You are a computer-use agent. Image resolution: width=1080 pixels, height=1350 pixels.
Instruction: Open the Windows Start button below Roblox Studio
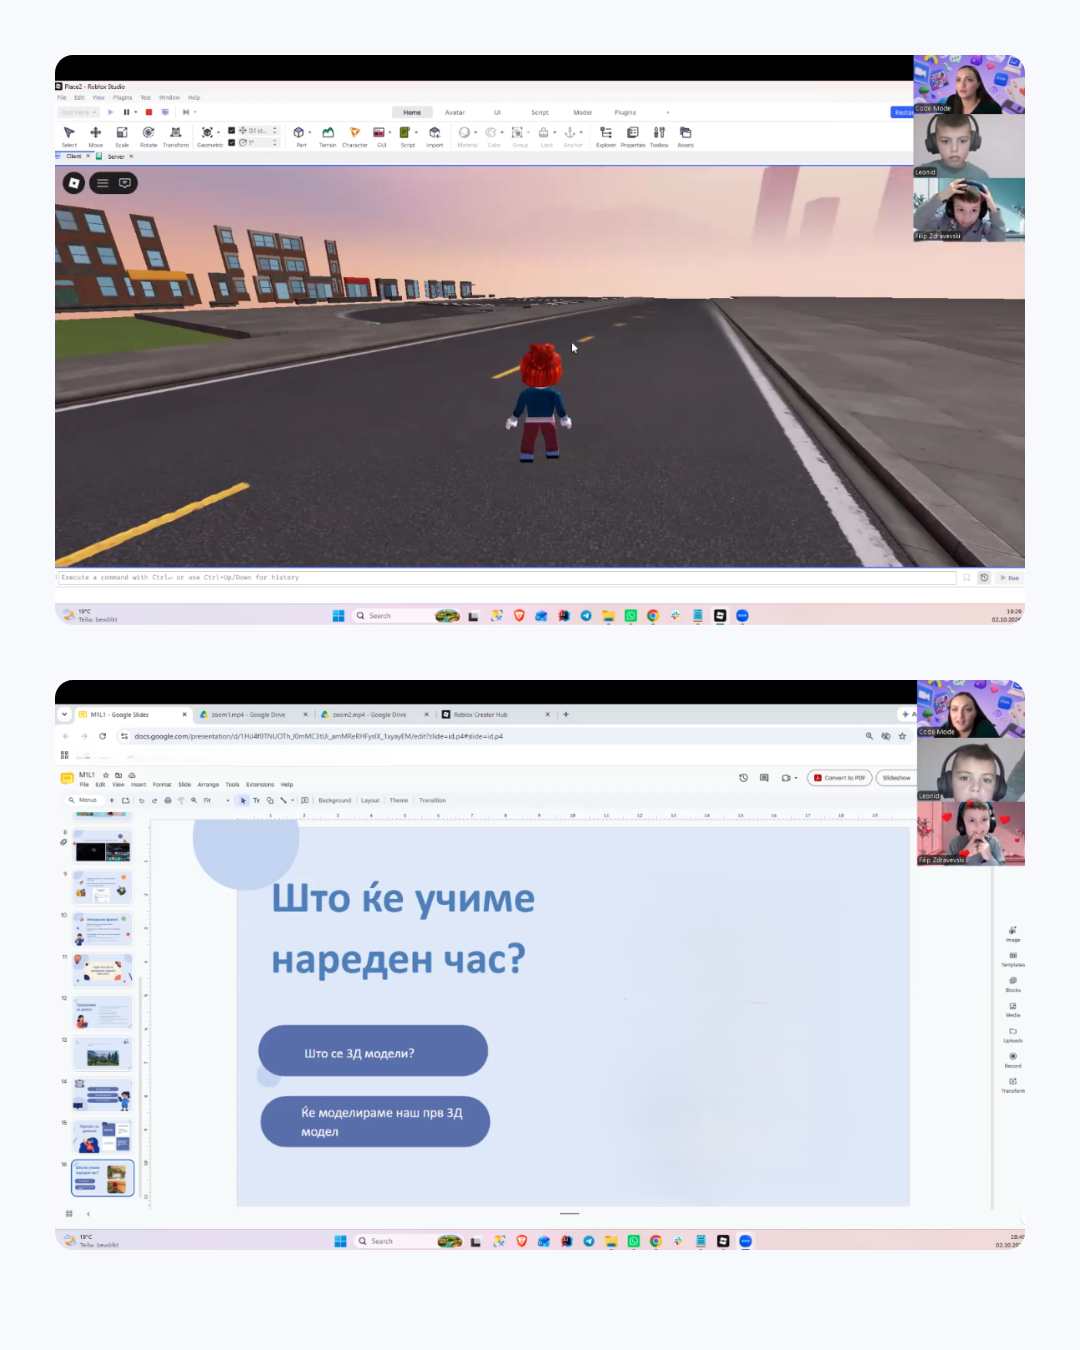tap(338, 616)
